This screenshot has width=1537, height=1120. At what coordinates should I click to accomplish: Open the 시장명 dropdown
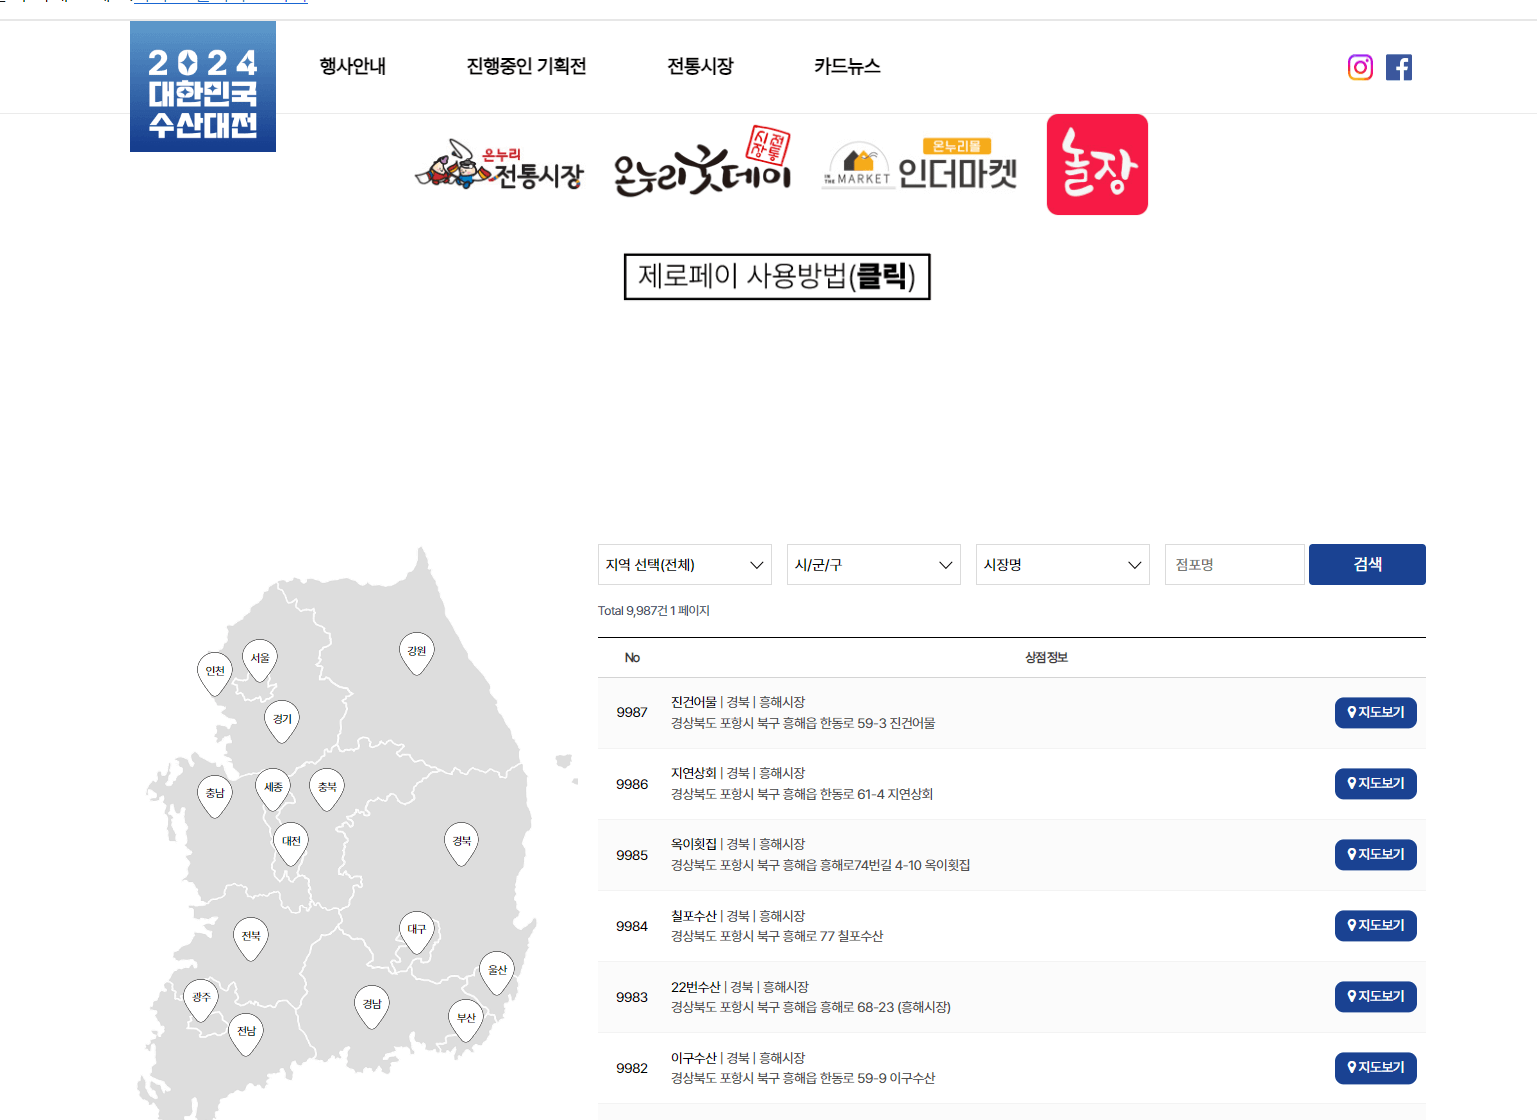[1062, 564]
